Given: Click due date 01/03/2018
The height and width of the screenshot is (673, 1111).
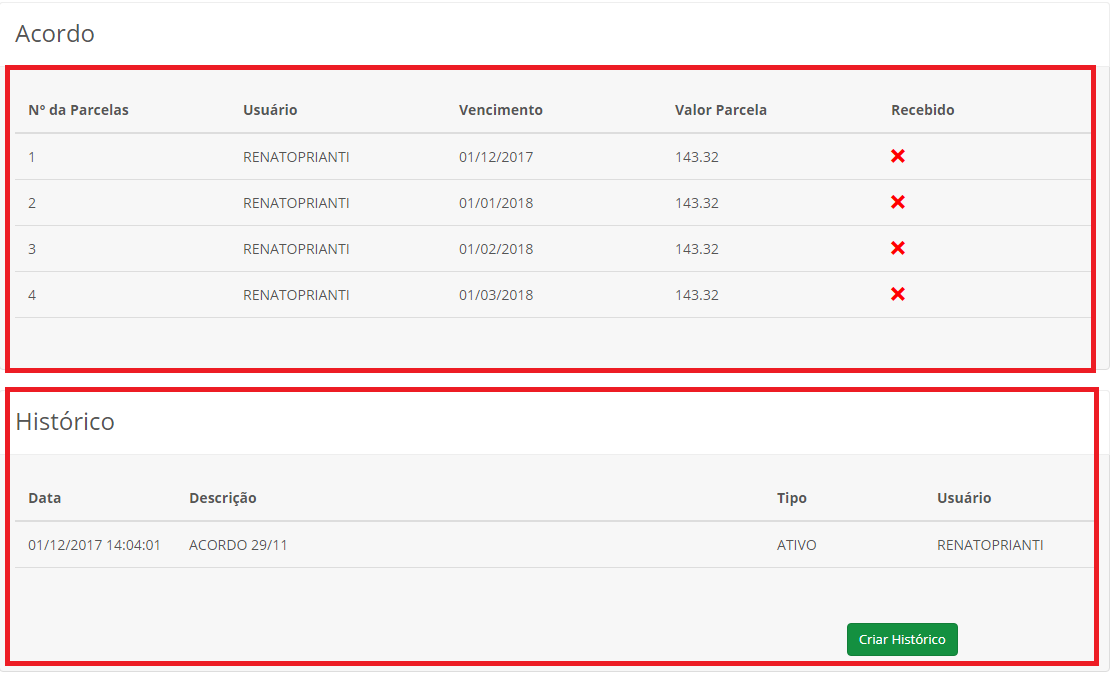Looking at the screenshot, I should 496,295.
